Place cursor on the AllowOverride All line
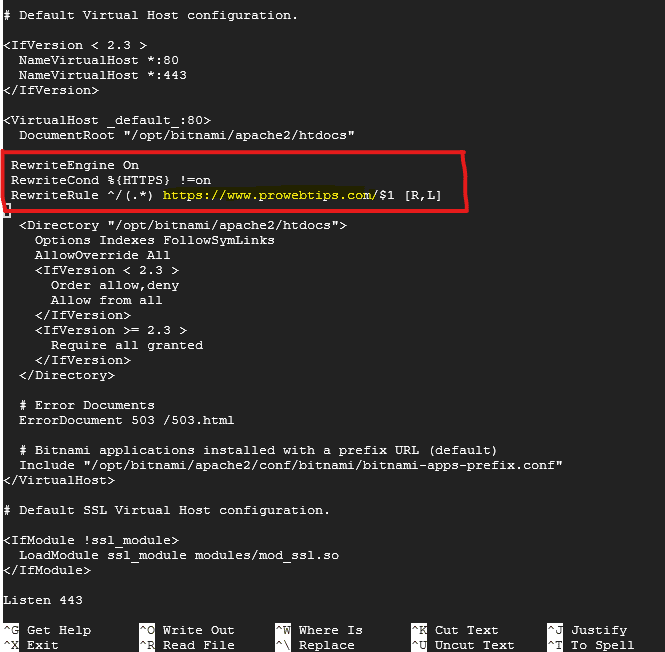Viewport: 665px width, 652px height. (103, 255)
